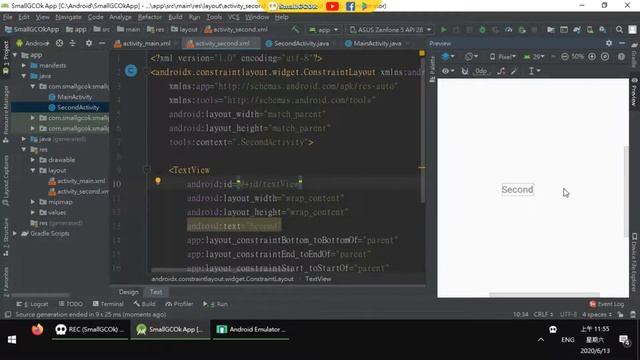Open Project panel gear settings
640x360 pixels.
point(89,43)
